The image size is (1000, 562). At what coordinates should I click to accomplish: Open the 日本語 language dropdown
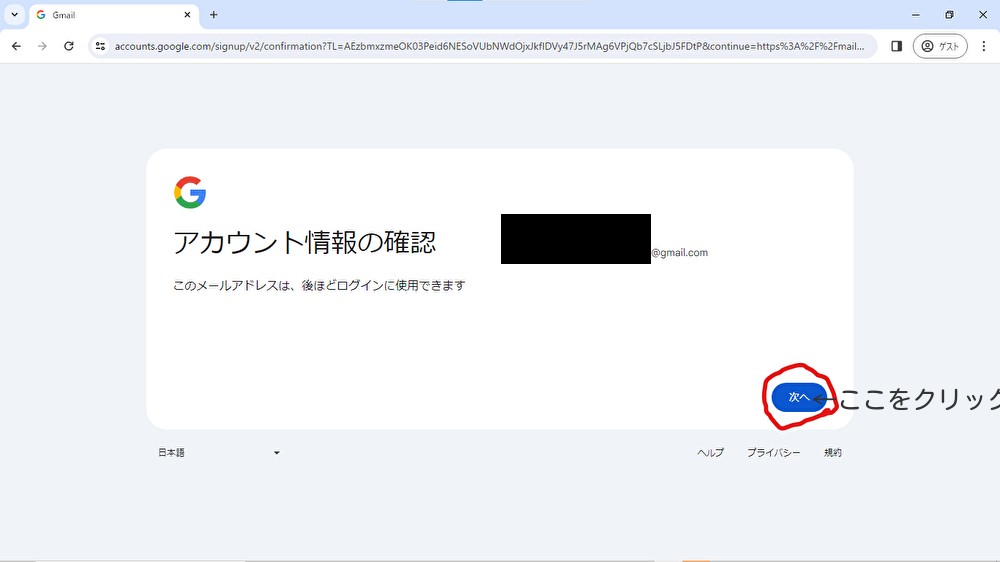[x=219, y=452]
